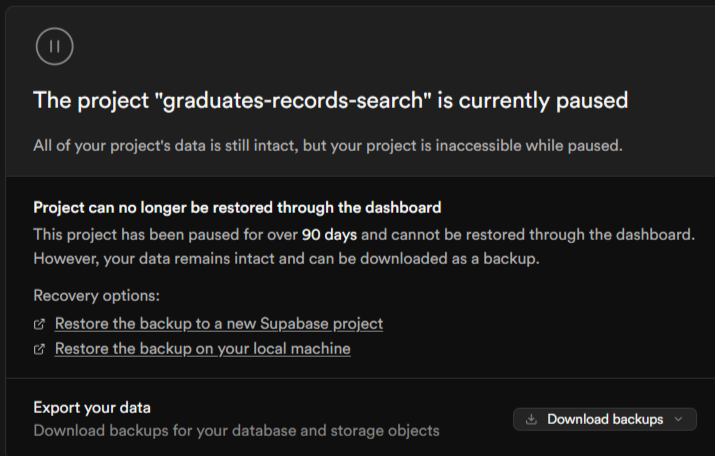
Task: Open "Restore the backup on your local machine"
Action: 202,349
